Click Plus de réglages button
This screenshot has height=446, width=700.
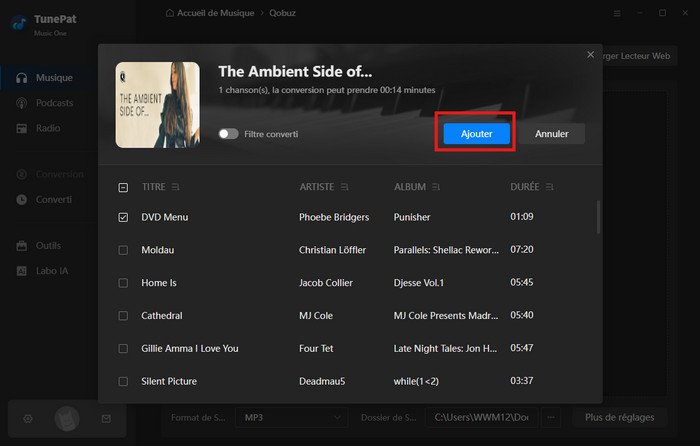point(620,417)
